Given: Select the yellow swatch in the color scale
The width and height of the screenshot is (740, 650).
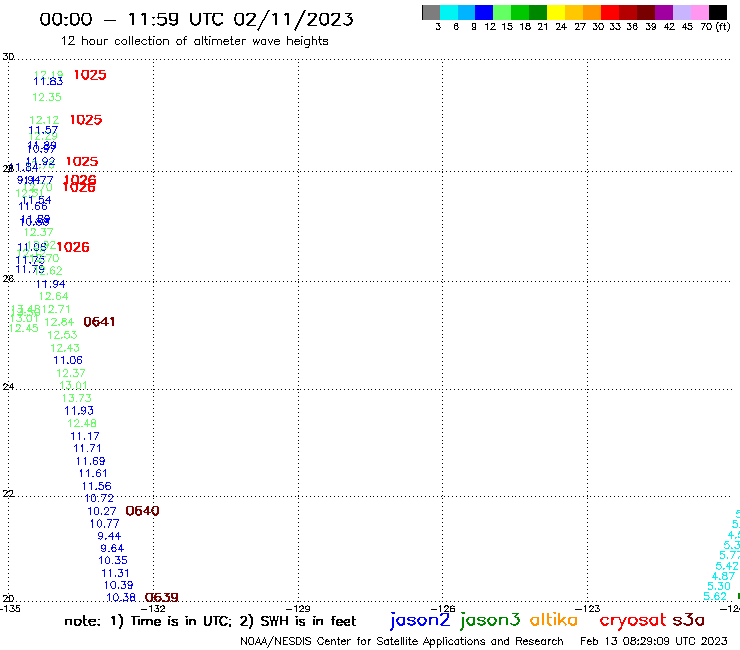Looking at the screenshot, I should 556,12.
